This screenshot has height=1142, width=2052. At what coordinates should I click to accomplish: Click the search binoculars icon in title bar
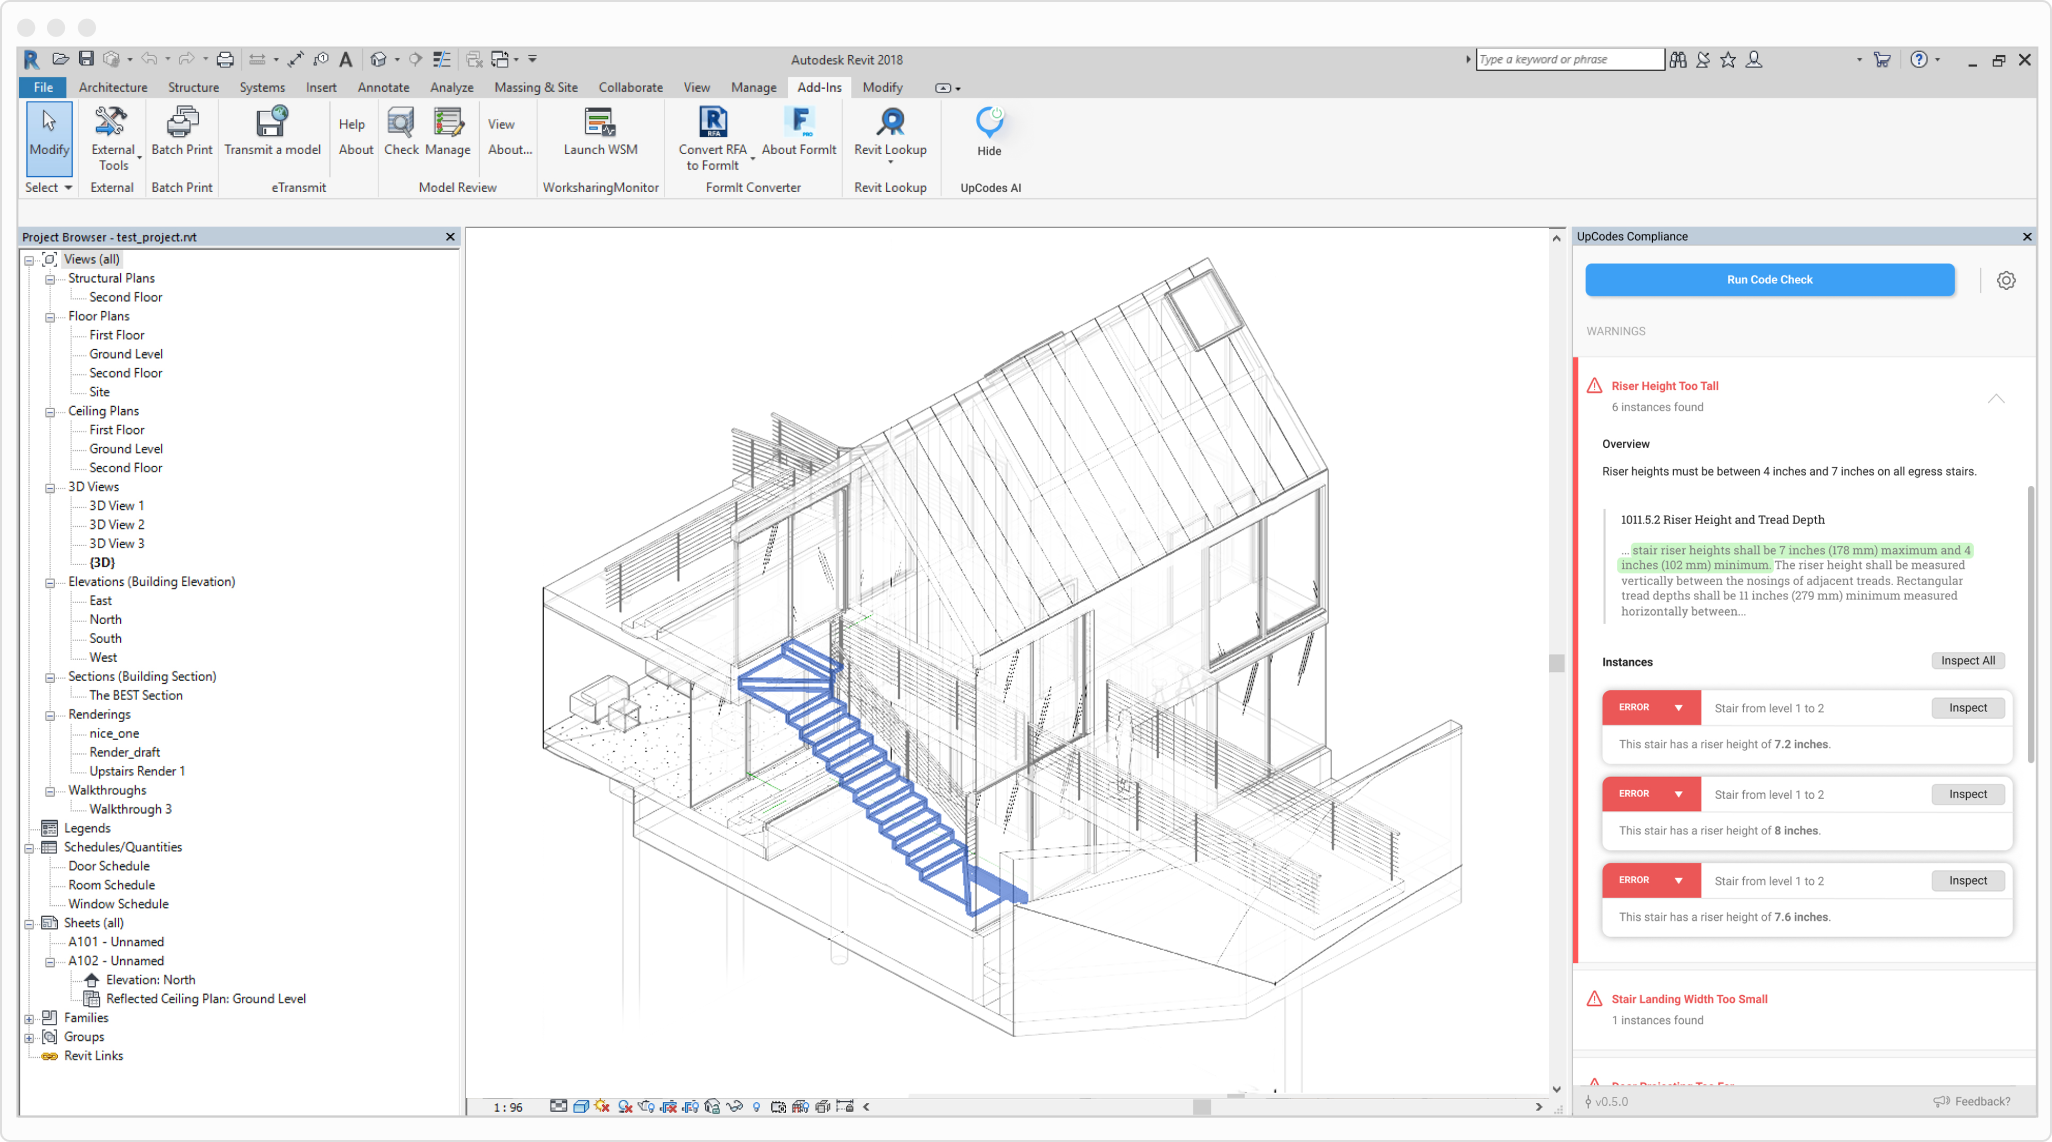1678,59
